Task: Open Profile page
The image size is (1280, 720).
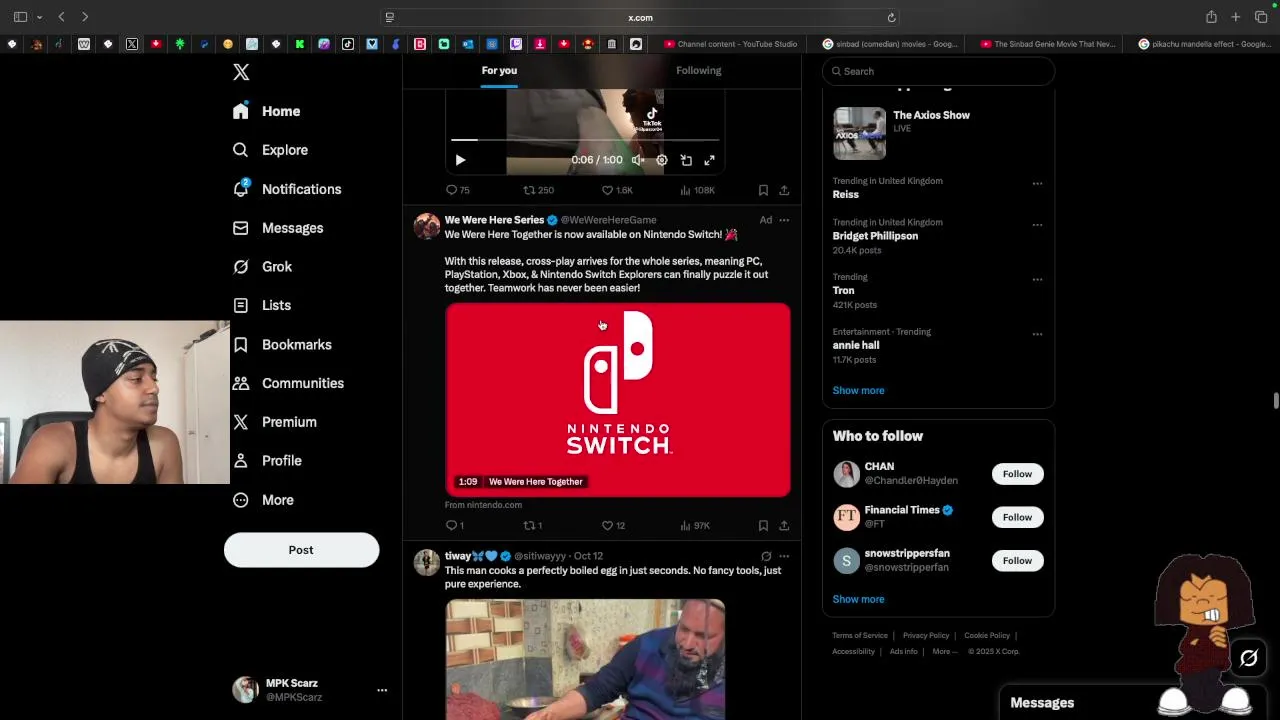Action: (x=266, y=461)
